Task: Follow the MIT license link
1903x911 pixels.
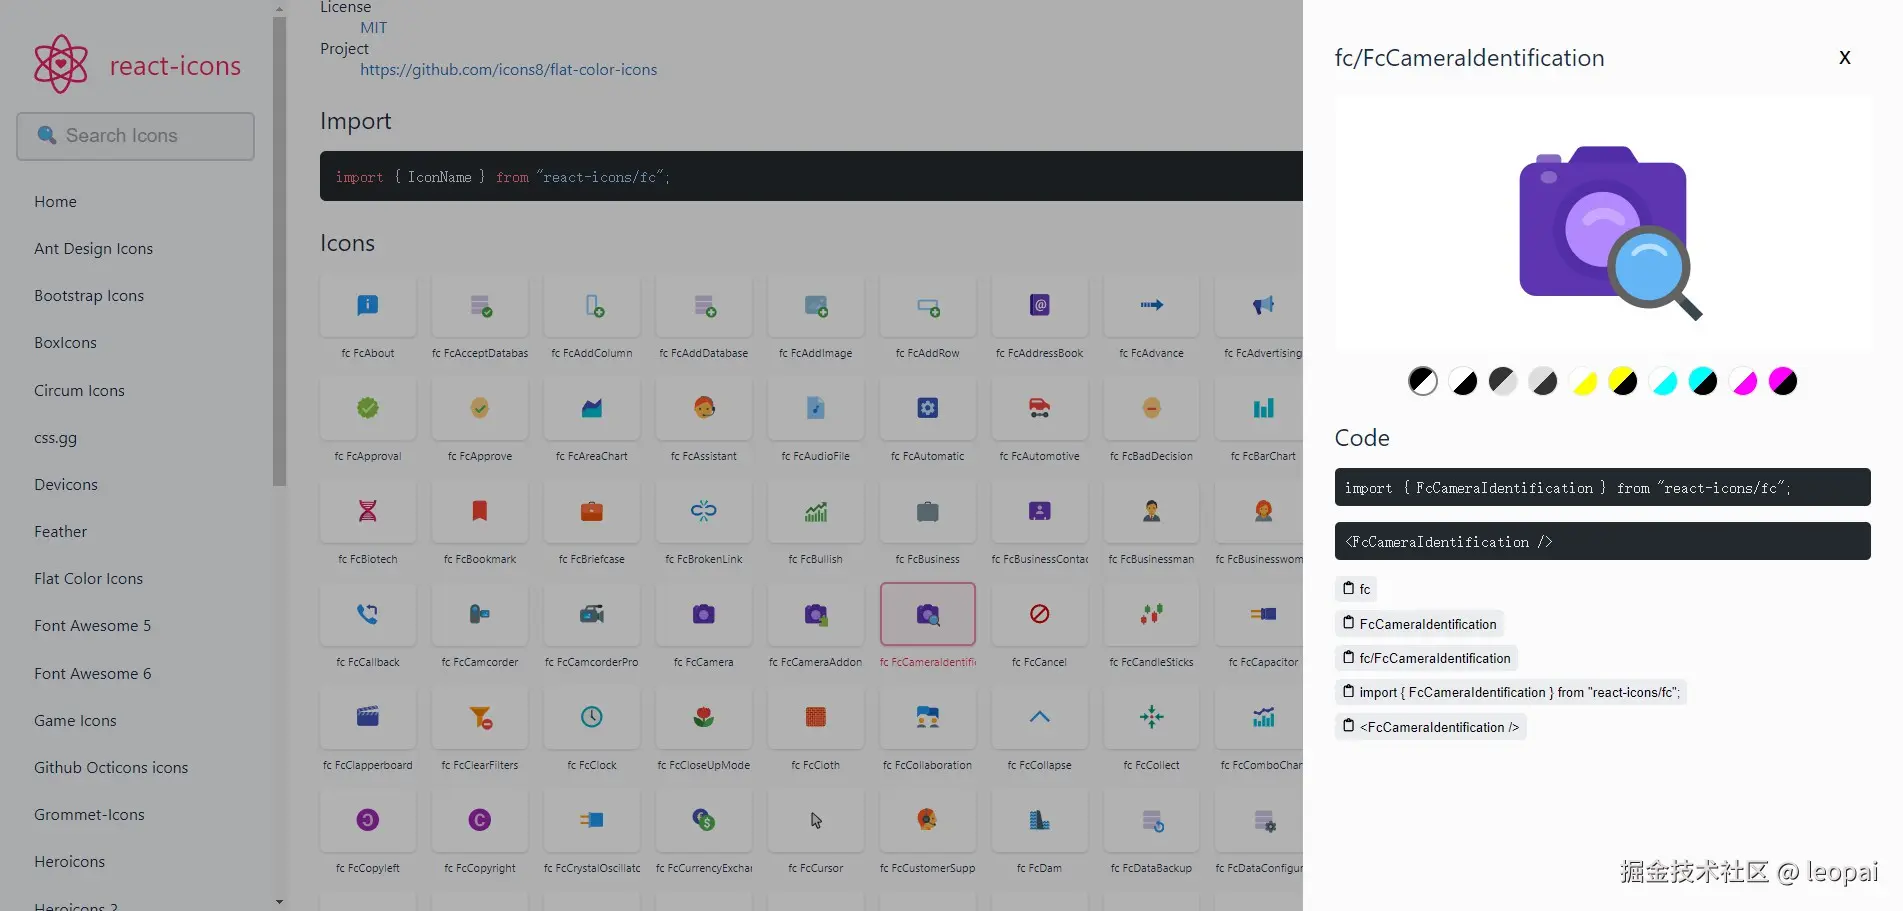Action: 373,28
